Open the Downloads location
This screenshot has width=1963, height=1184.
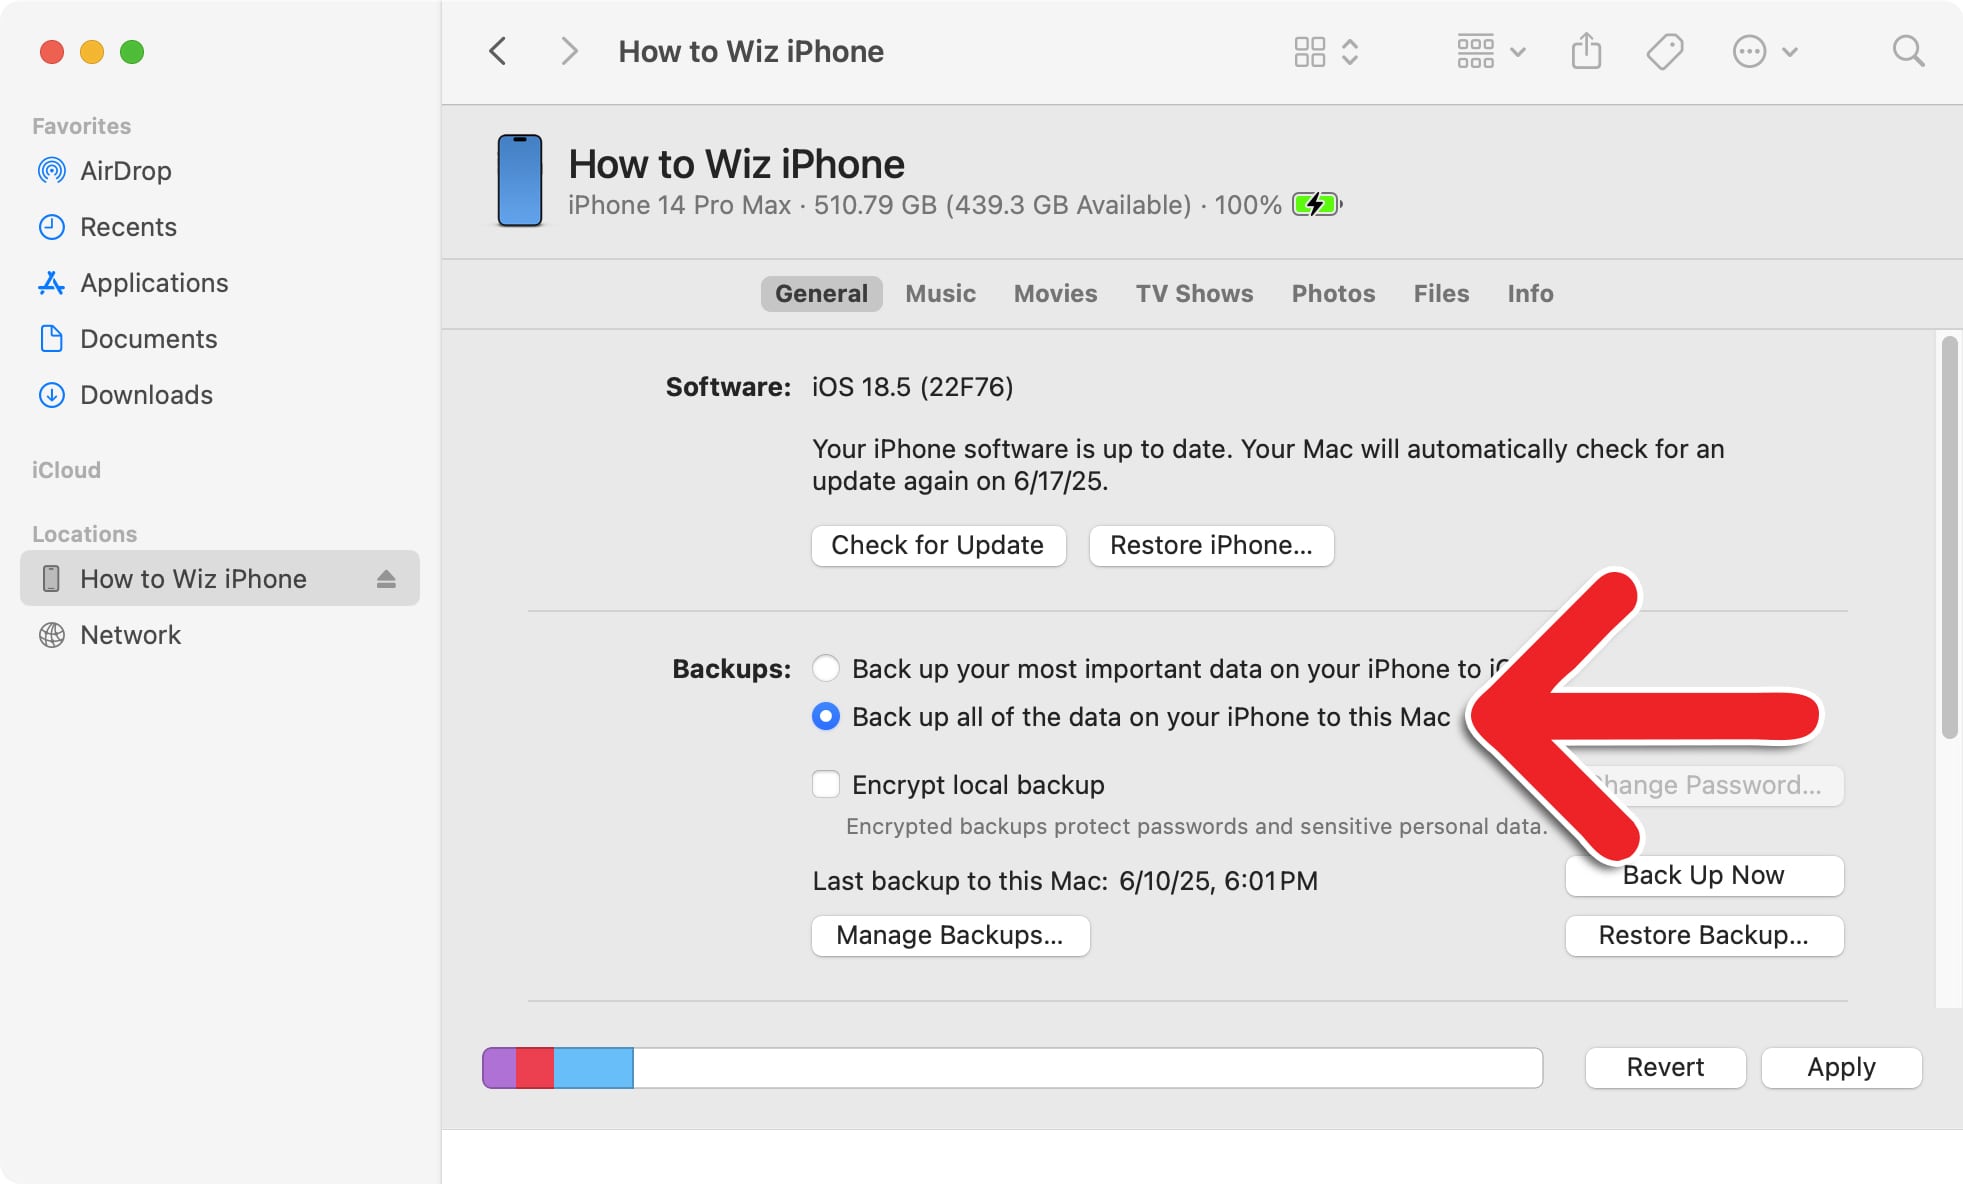148,395
